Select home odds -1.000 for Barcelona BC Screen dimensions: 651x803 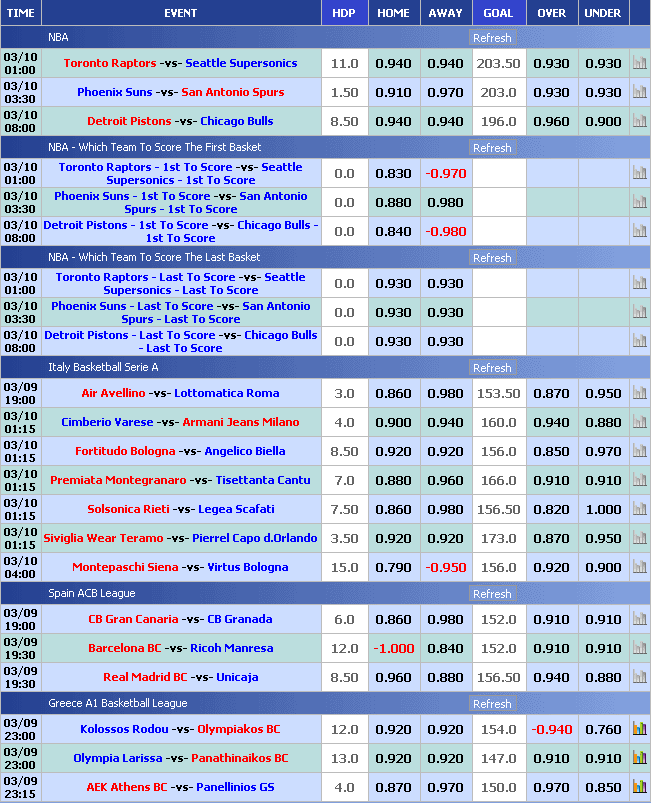click(393, 649)
